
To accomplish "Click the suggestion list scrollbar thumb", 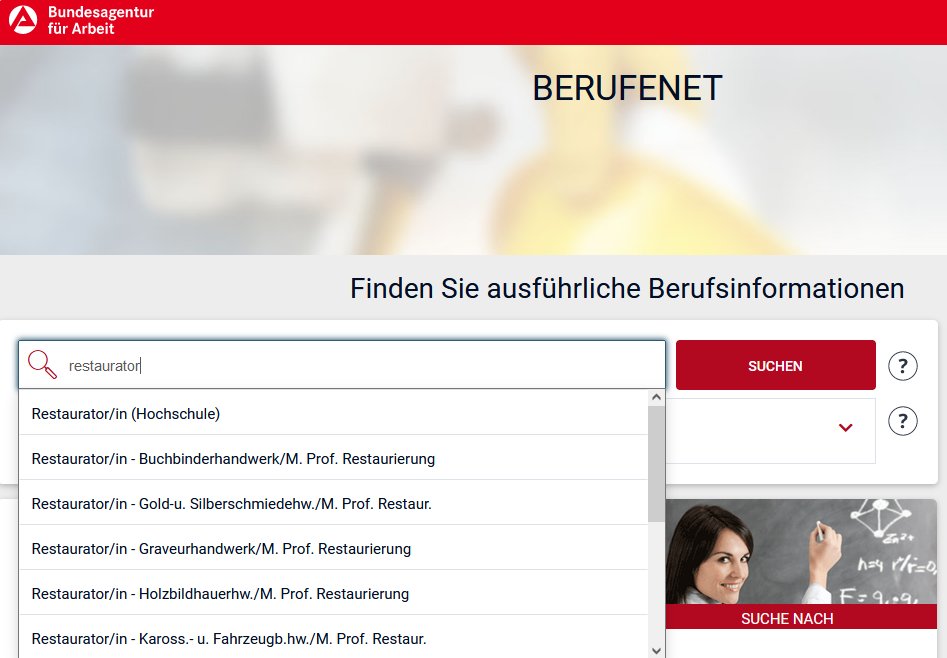I will coord(656,463).
